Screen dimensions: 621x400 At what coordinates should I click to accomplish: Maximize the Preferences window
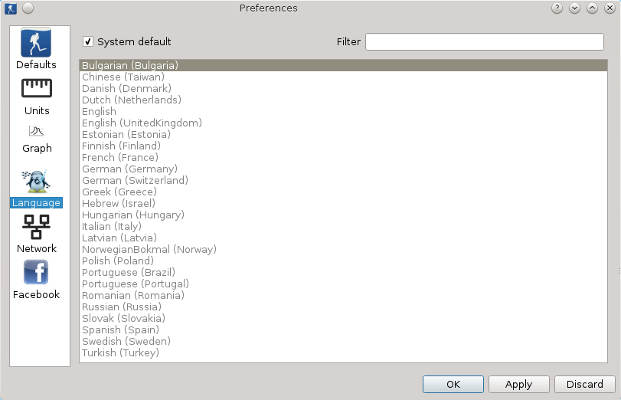pos(592,8)
